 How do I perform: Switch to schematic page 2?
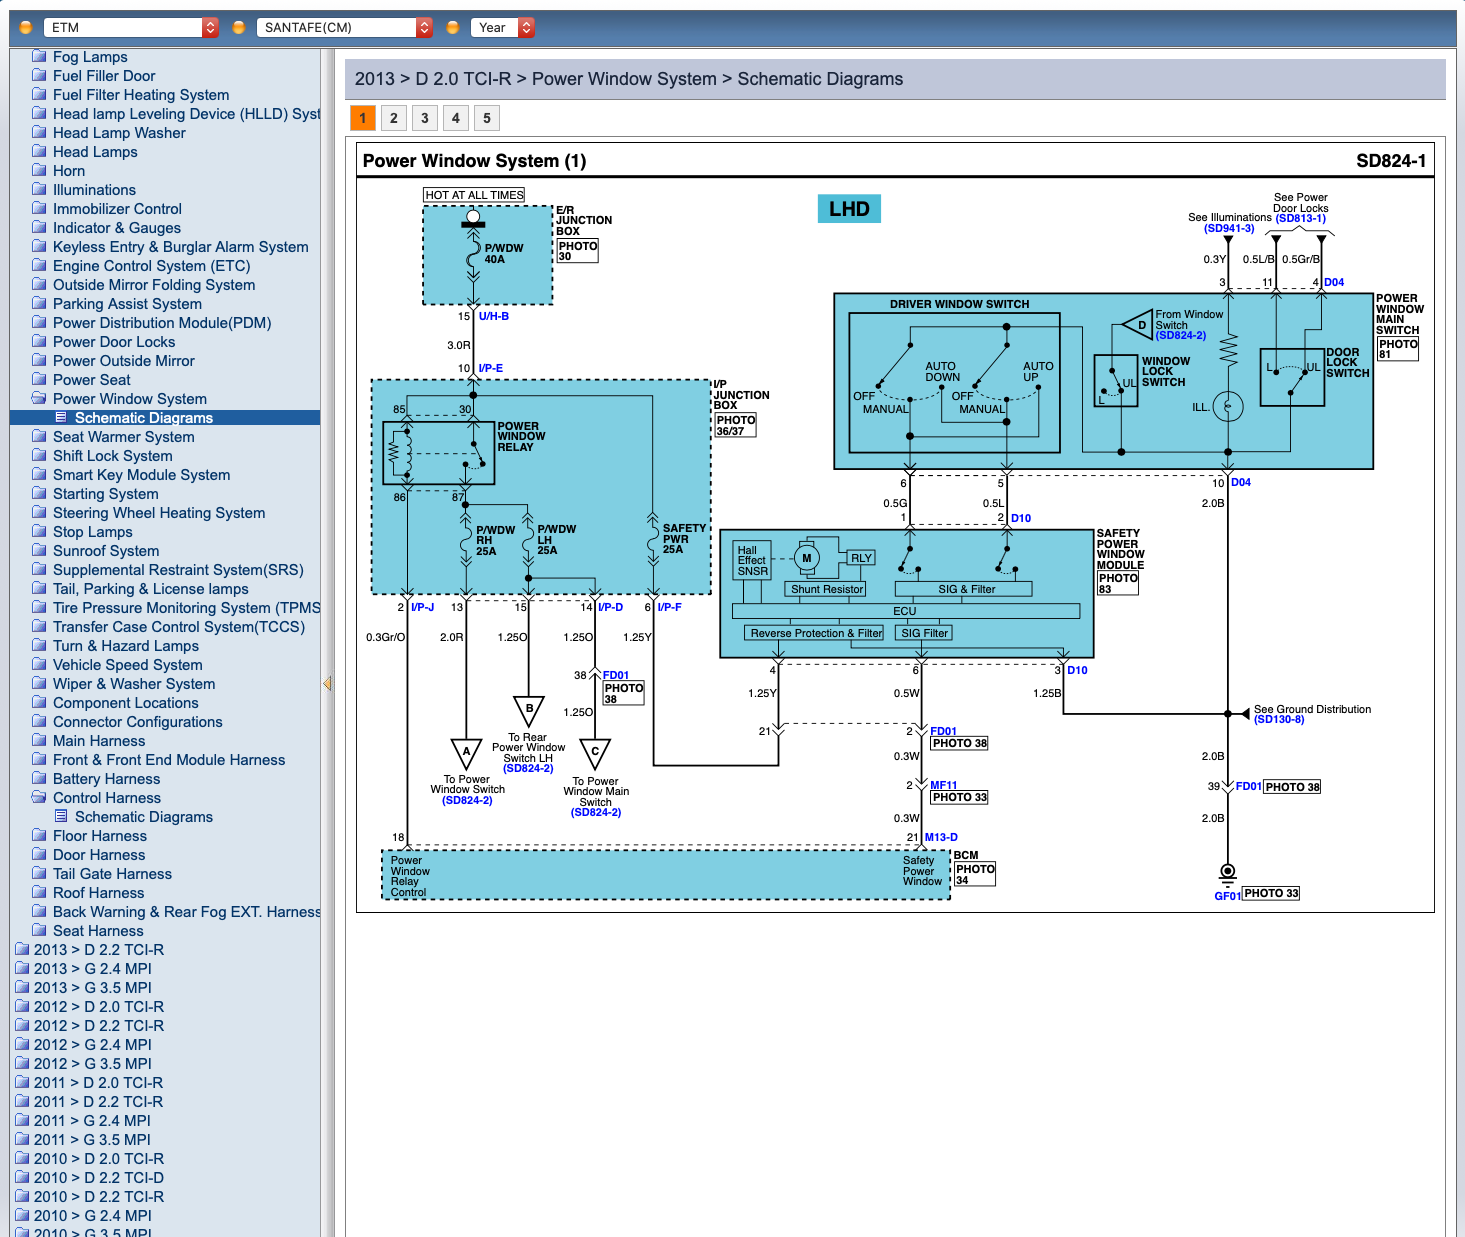click(x=394, y=118)
